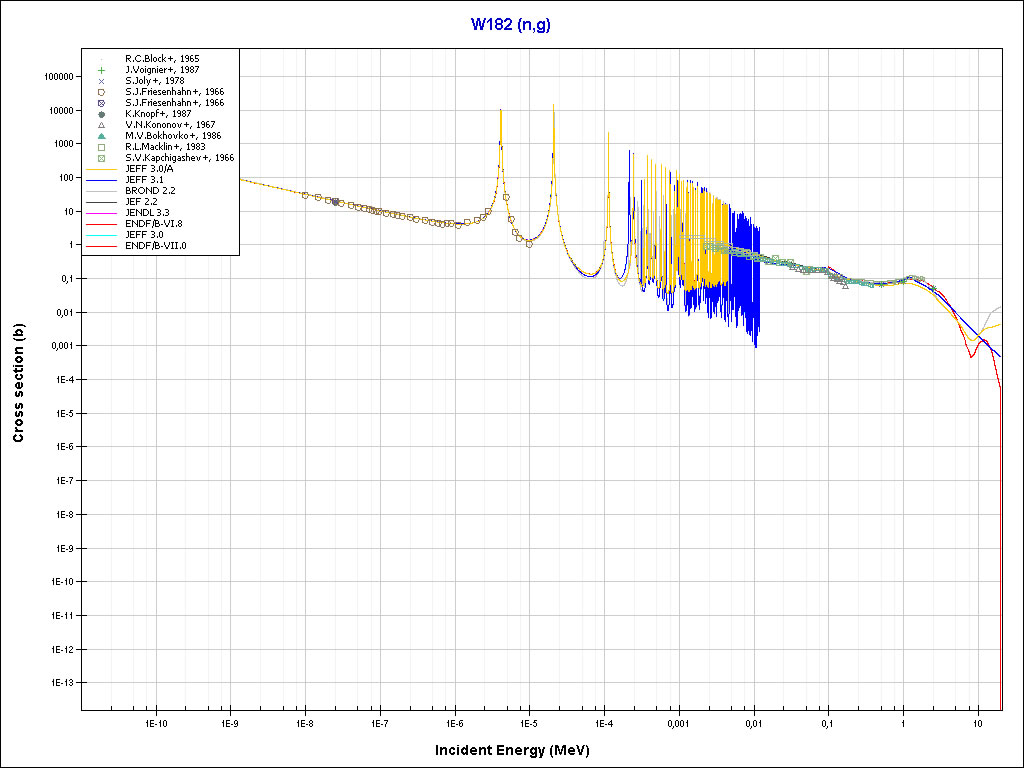Viewport: 1024px width, 768px height.
Task: Click the W182 (n,g) chart title
Action: pyautogui.click(x=511, y=24)
